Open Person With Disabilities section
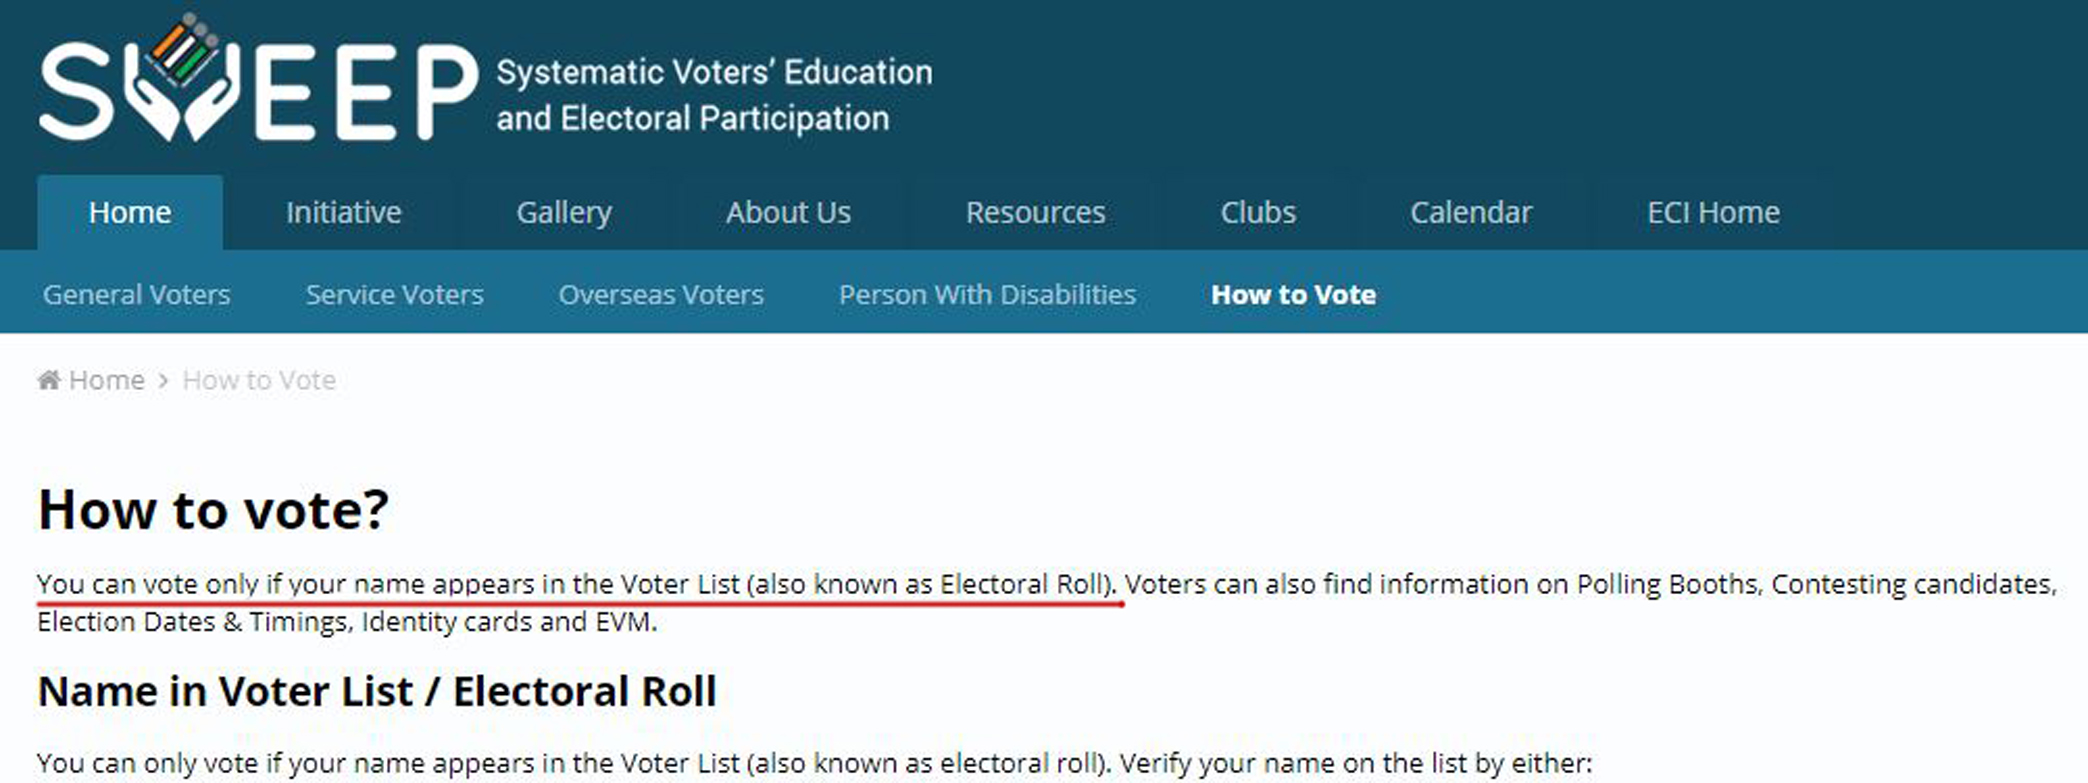The height and width of the screenshot is (783, 2088). 987,294
